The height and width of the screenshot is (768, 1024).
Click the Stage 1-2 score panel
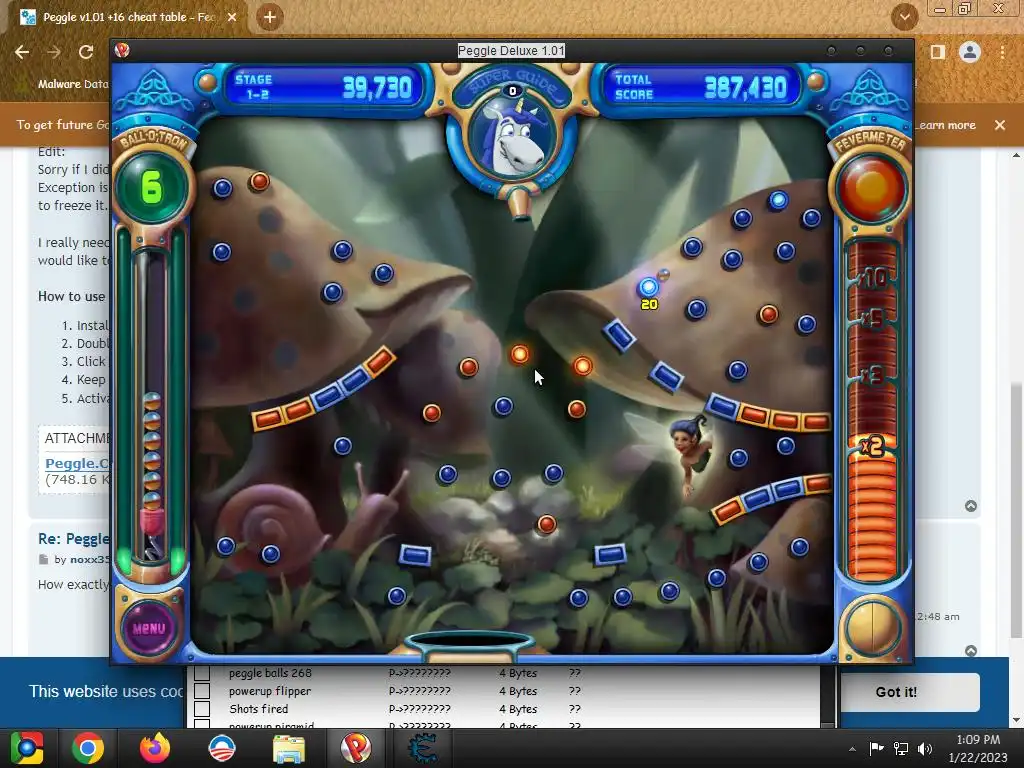coord(323,87)
